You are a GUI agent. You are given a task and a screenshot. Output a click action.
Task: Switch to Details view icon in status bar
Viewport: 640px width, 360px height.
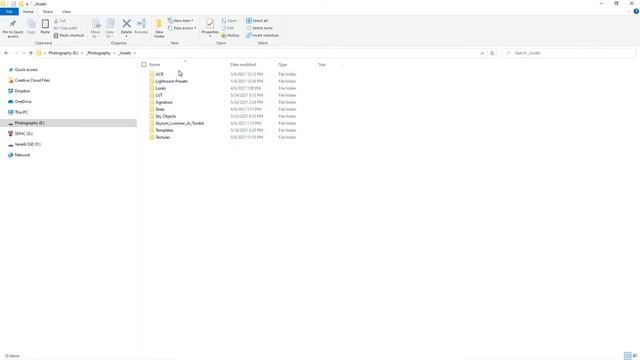627,356
